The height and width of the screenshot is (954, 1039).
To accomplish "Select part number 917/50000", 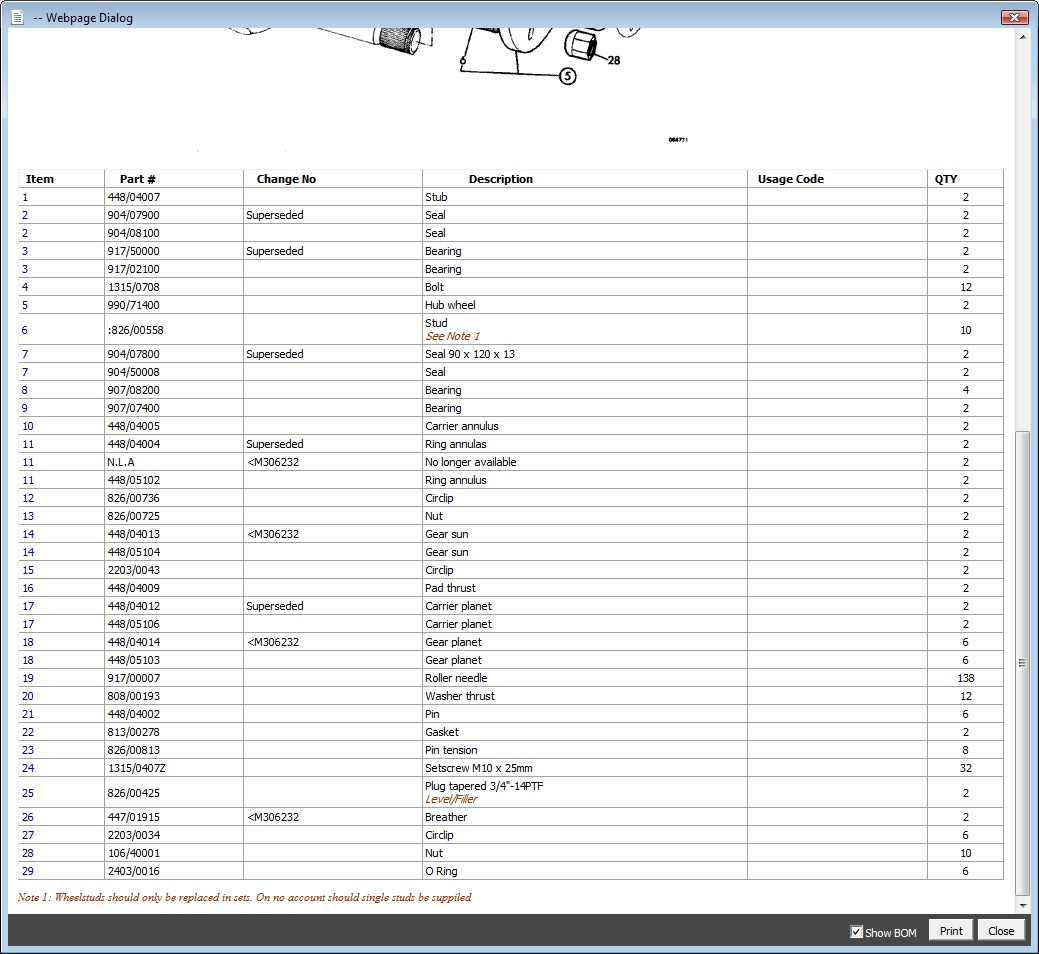I will (x=133, y=251).
